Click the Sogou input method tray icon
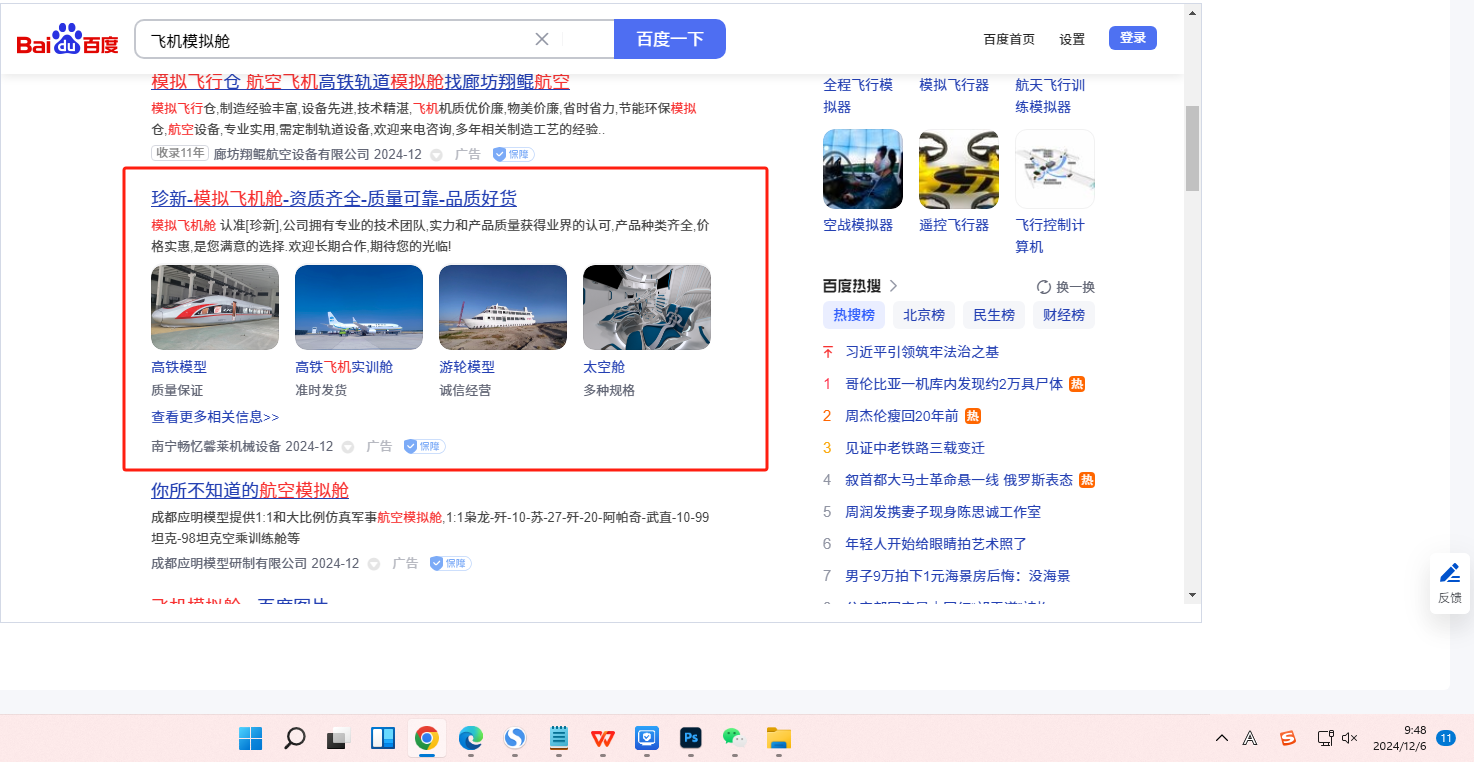This screenshot has width=1474, height=762. click(x=1288, y=738)
